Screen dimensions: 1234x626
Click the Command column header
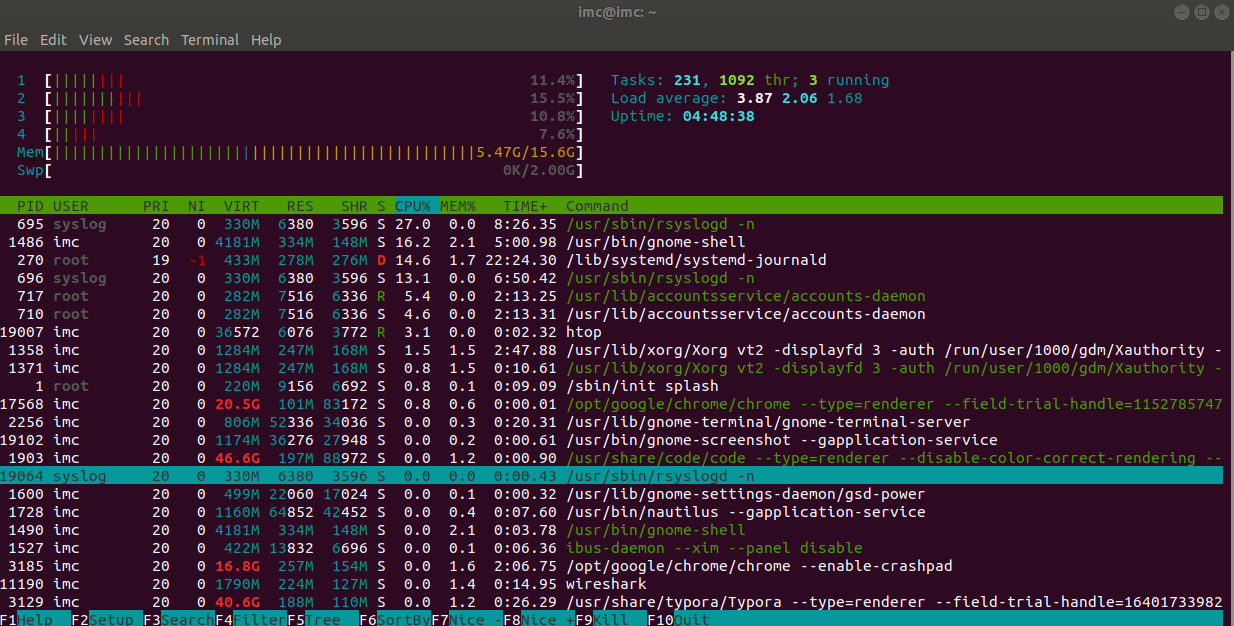pyautogui.click(x=597, y=206)
